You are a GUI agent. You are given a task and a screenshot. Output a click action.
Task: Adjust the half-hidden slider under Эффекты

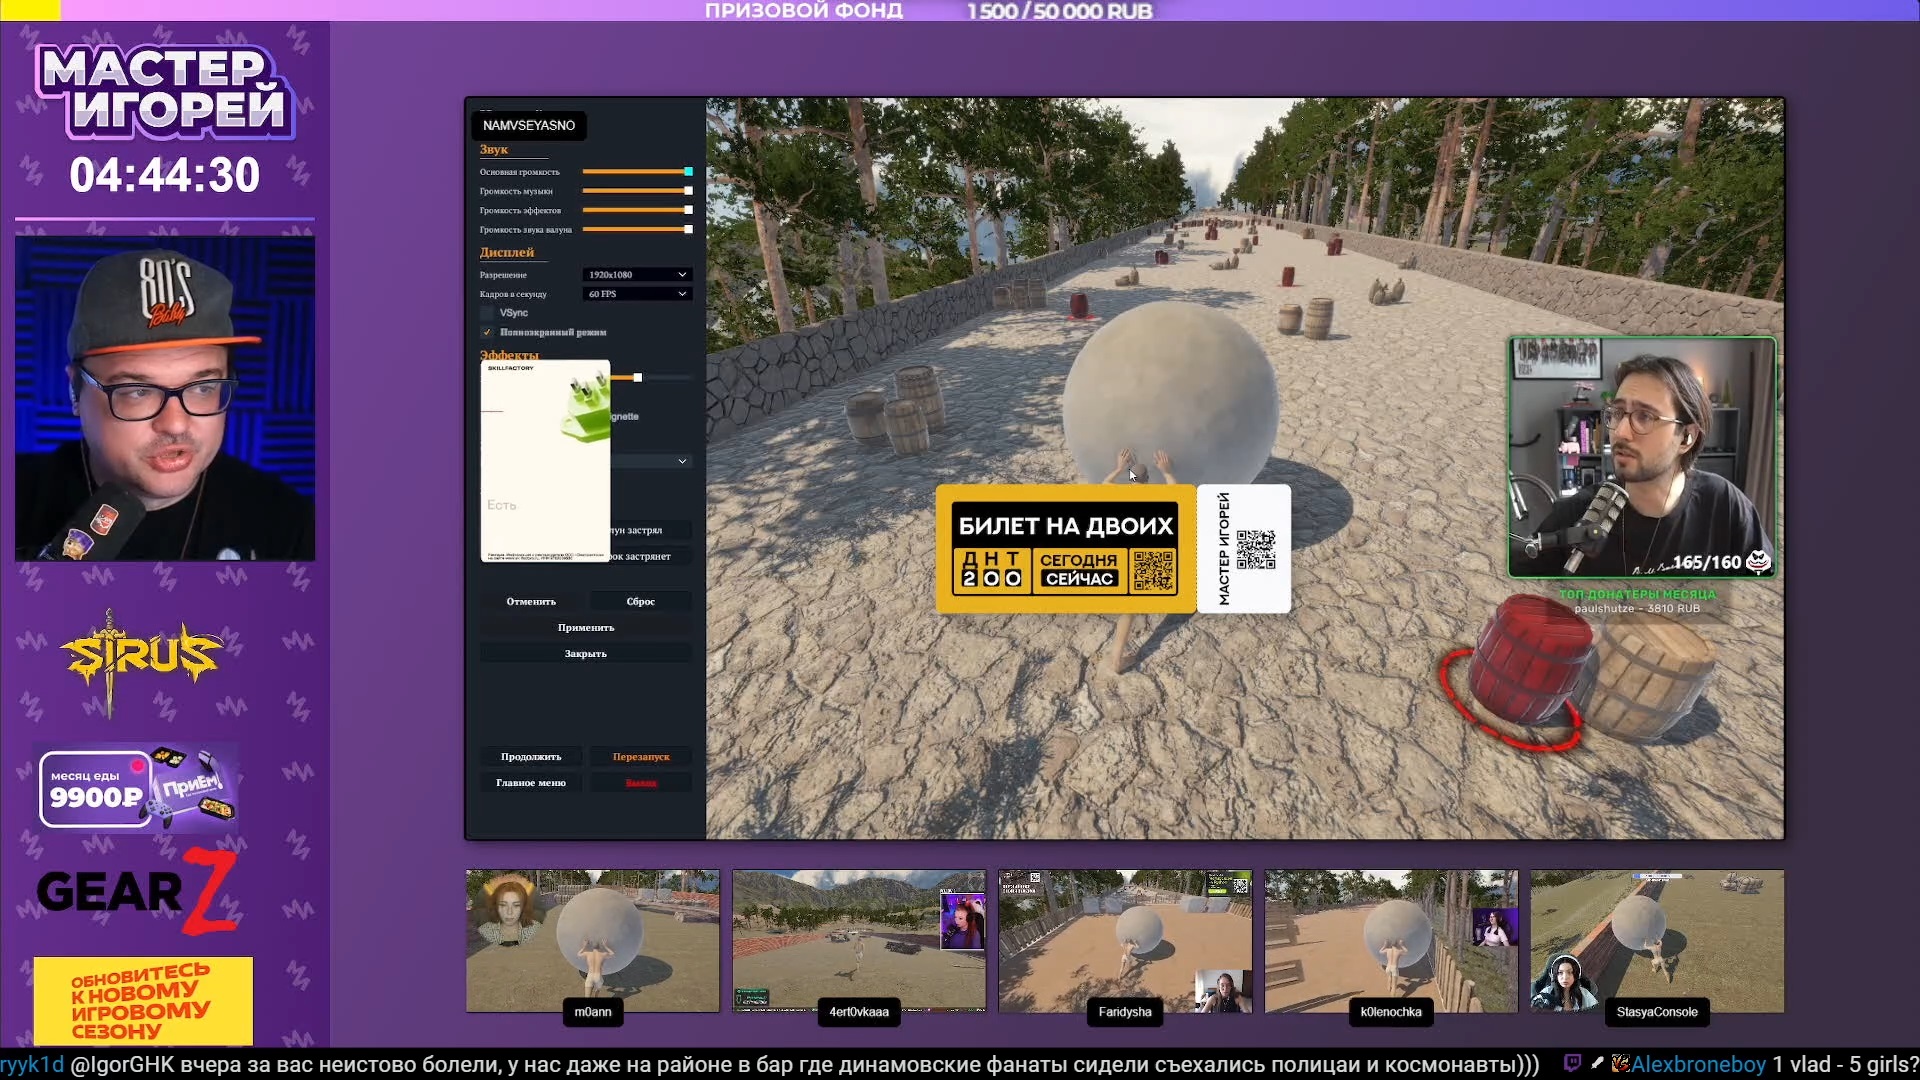(651, 377)
